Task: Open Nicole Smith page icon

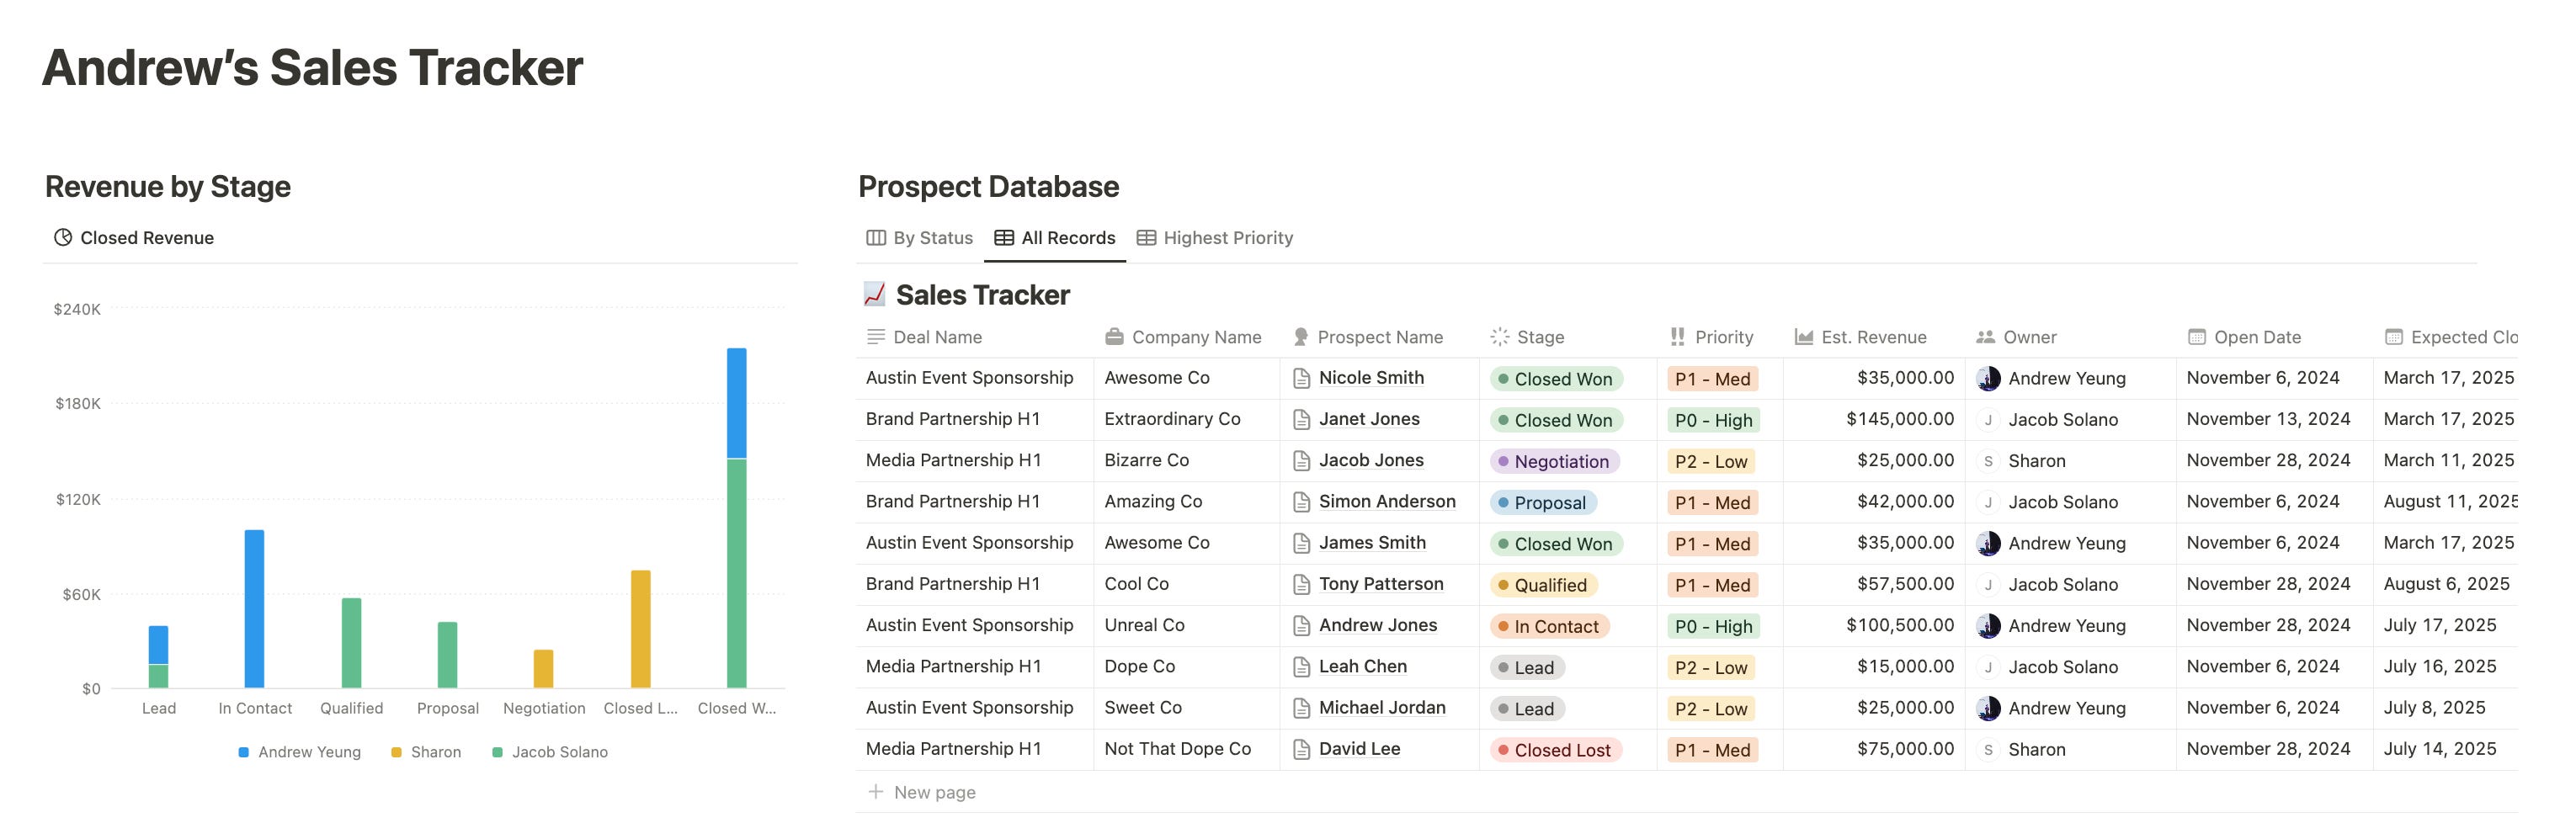Action: [1301, 378]
